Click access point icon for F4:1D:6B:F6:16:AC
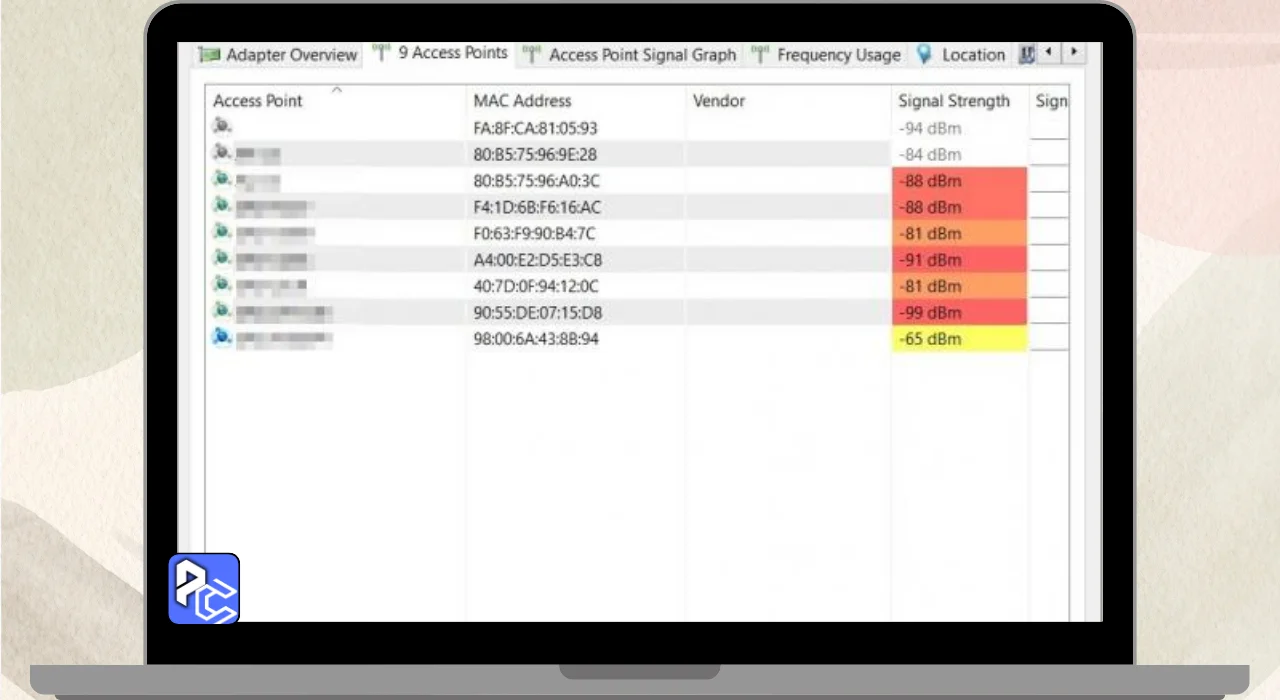This screenshot has height=700, width=1280. 222,206
